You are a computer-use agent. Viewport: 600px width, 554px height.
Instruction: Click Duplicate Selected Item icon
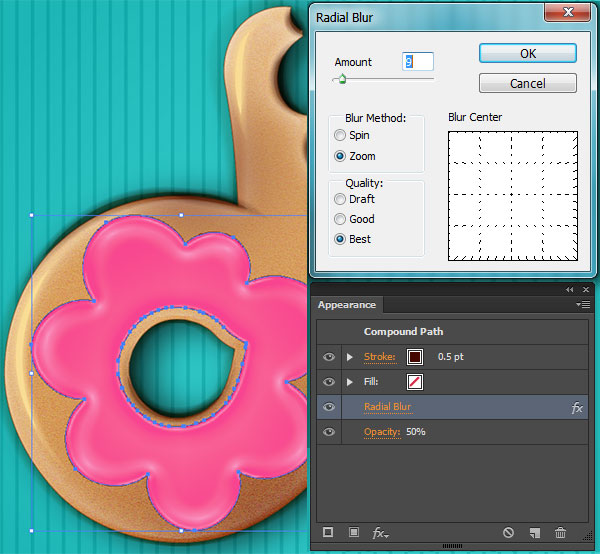click(x=535, y=533)
